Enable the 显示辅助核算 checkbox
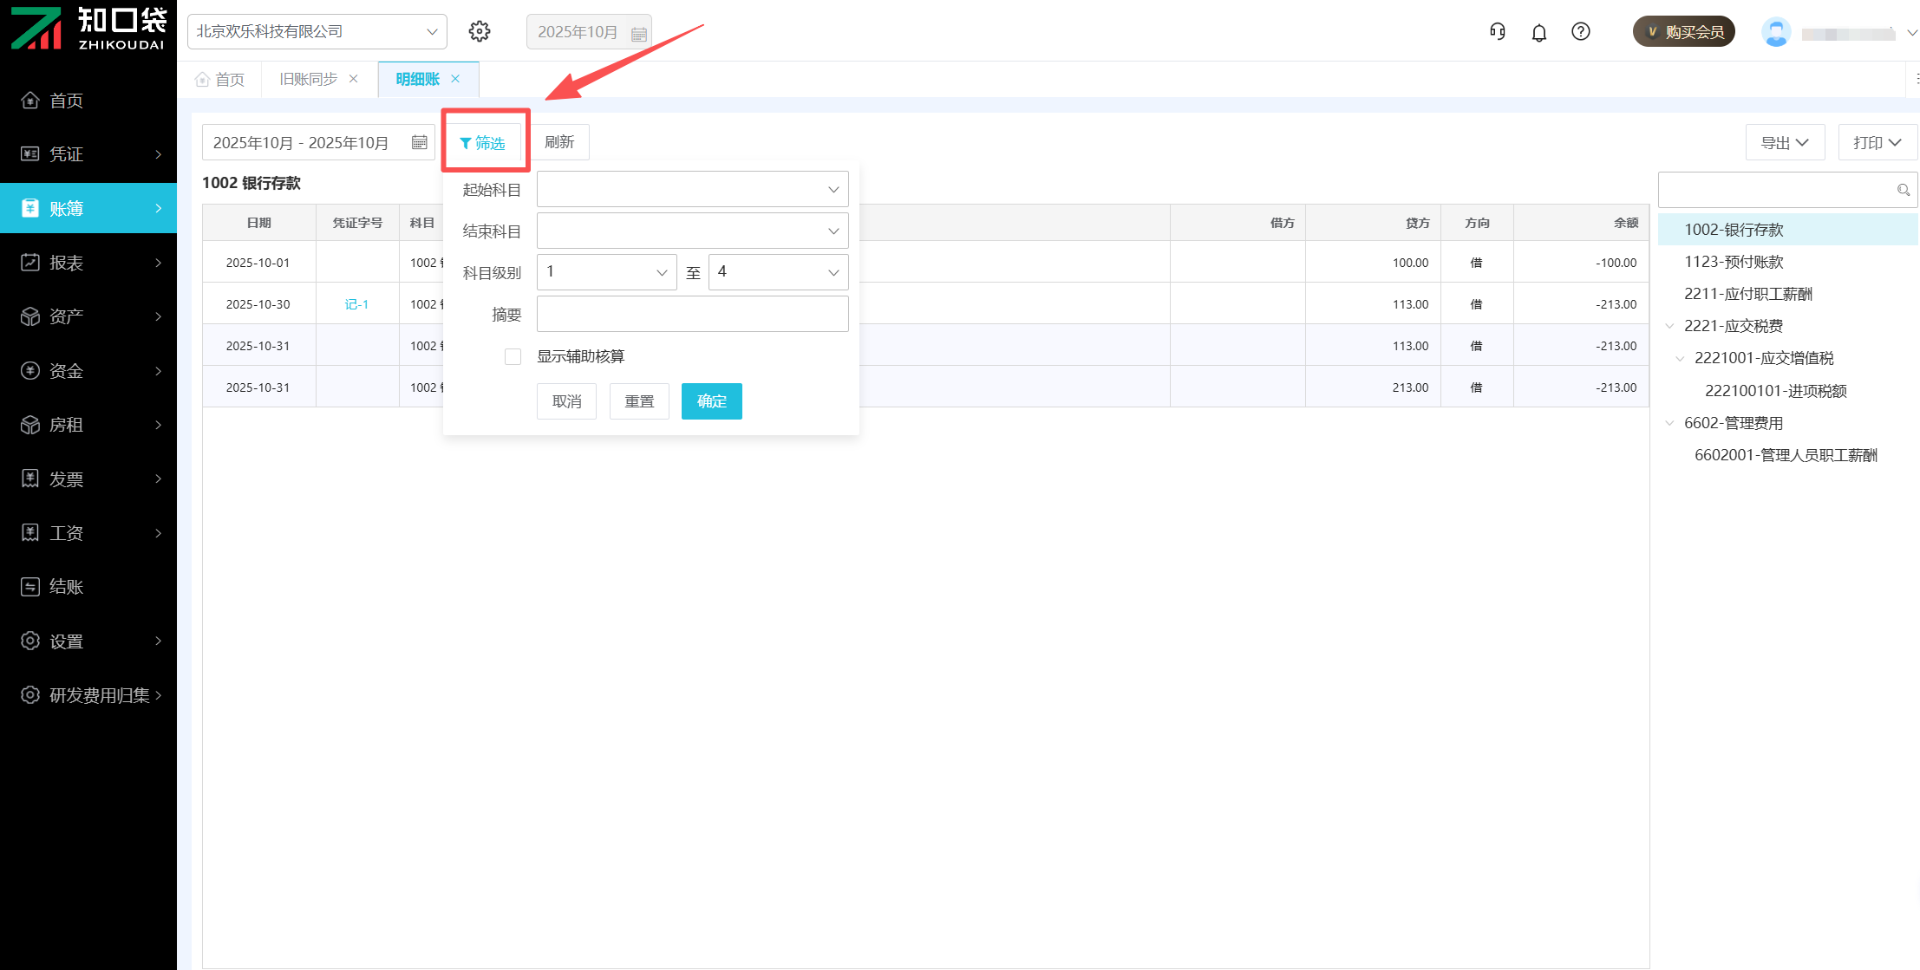The image size is (1920, 970). pos(513,357)
